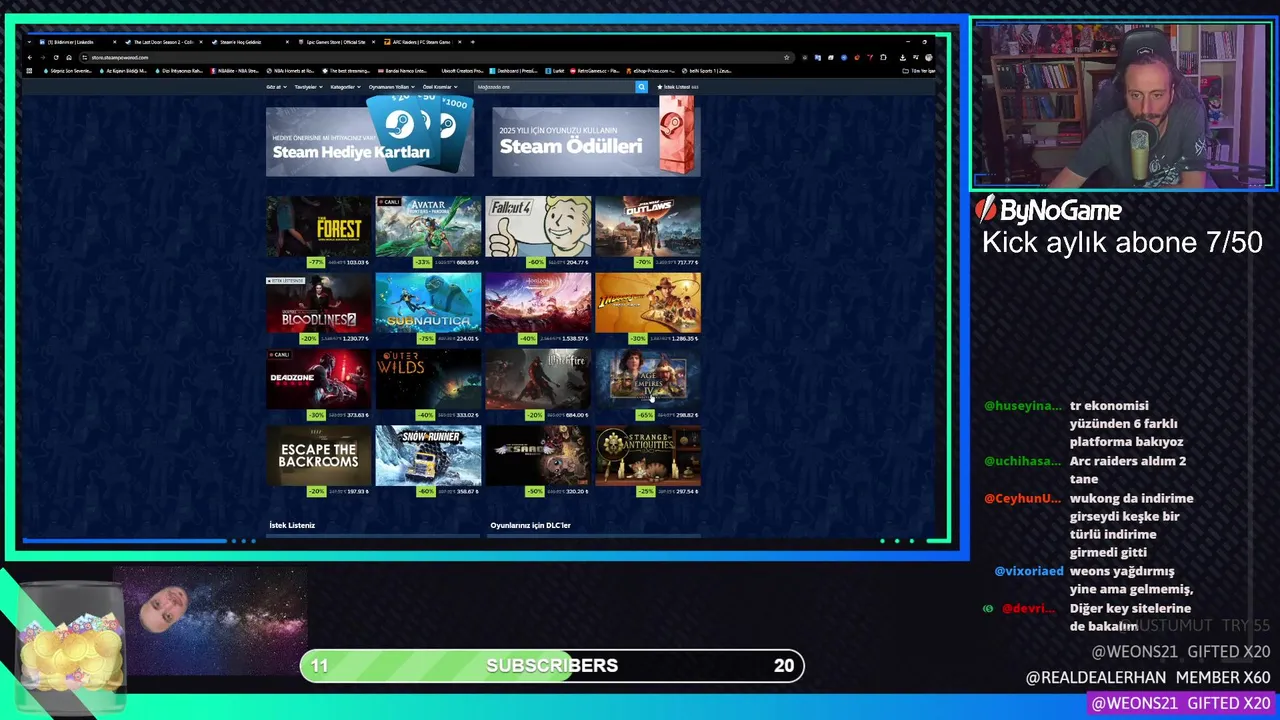Open the Age of Empires IV card
The width and height of the screenshot is (1280, 720).
648,384
